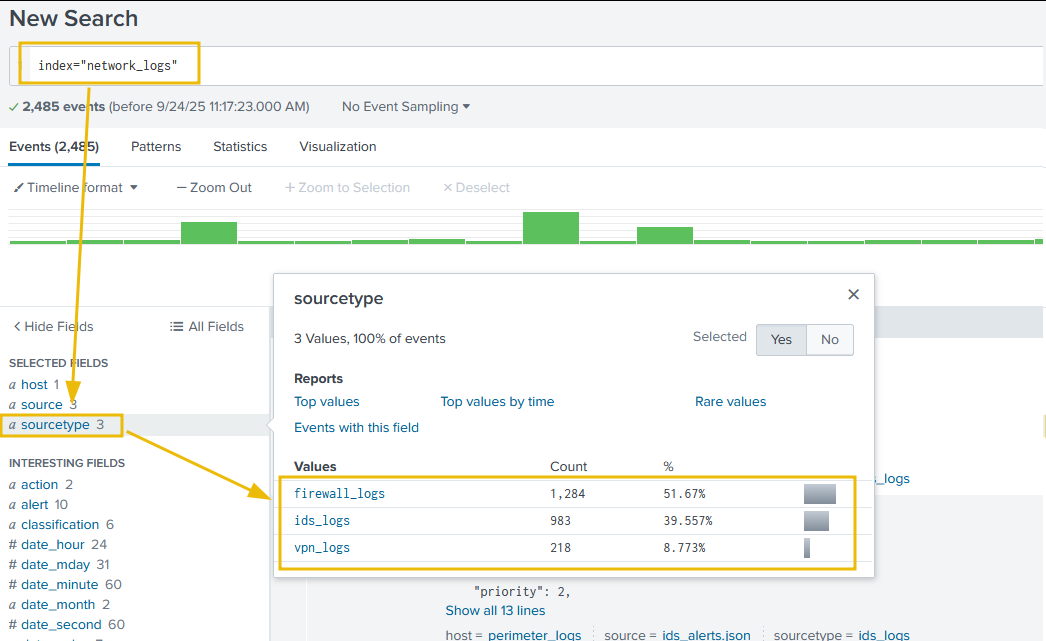Switch to the Statistics tab

tap(240, 147)
